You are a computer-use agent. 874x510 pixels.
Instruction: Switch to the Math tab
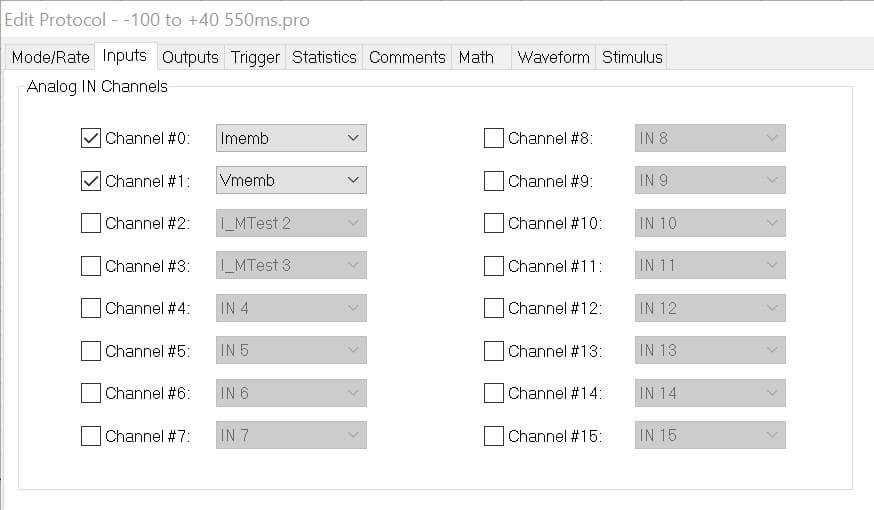(x=476, y=57)
